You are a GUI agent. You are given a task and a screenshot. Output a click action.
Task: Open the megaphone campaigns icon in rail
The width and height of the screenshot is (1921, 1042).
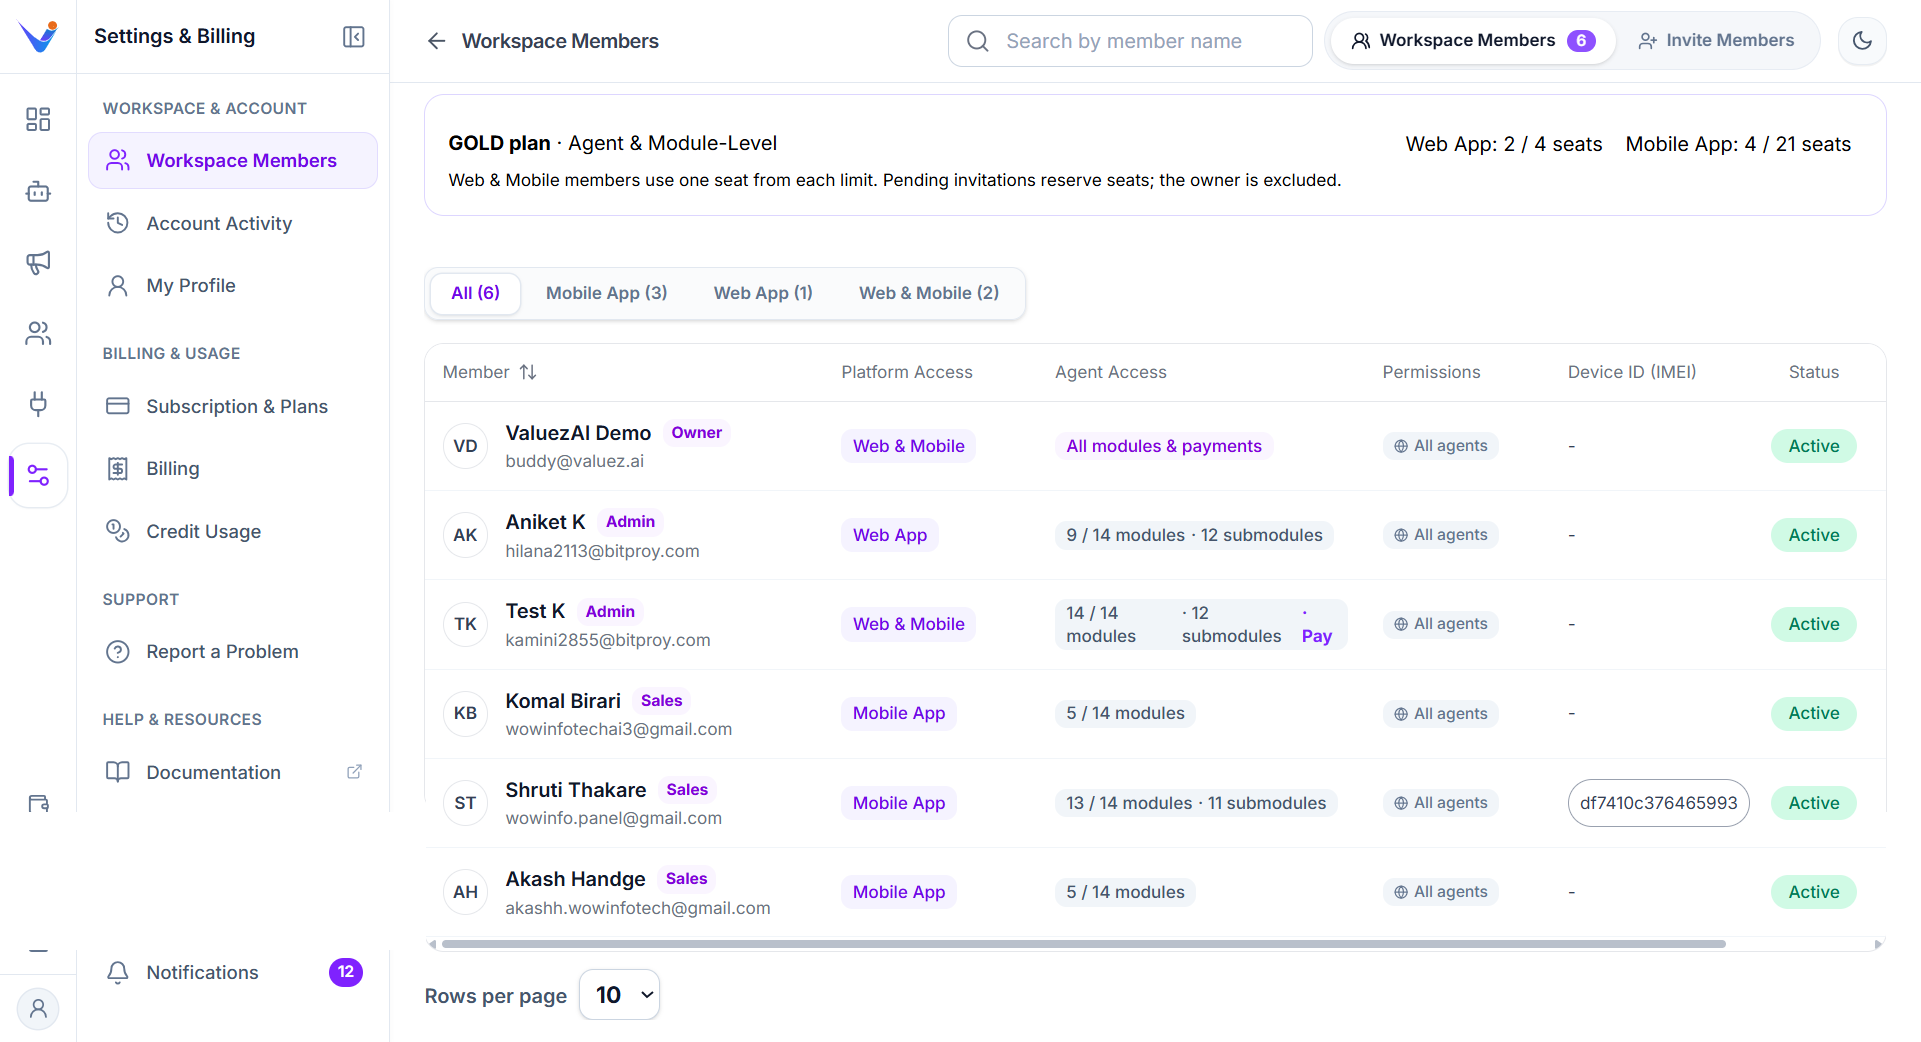click(x=38, y=262)
